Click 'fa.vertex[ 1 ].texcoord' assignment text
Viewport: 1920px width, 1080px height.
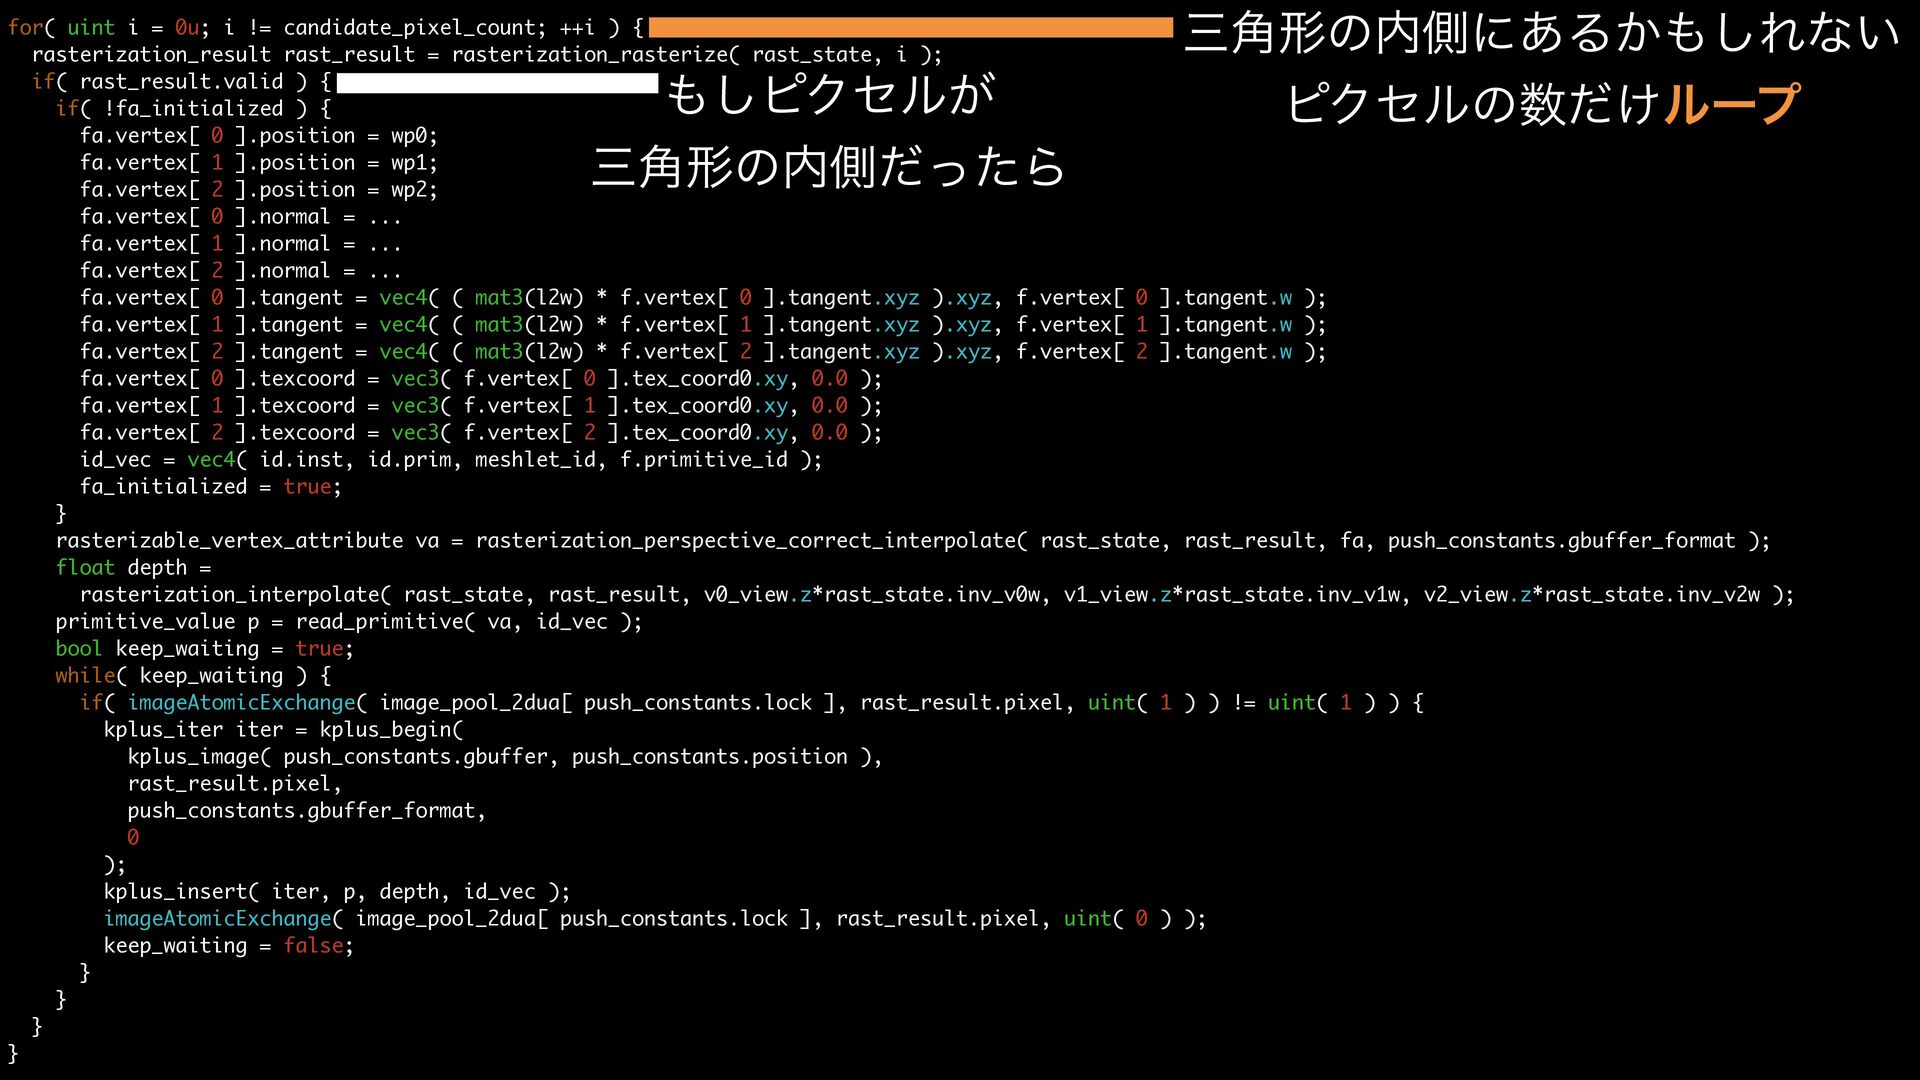coord(217,406)
